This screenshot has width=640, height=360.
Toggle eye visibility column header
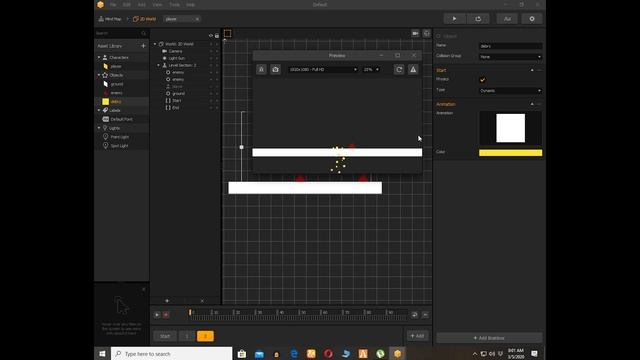211,36
